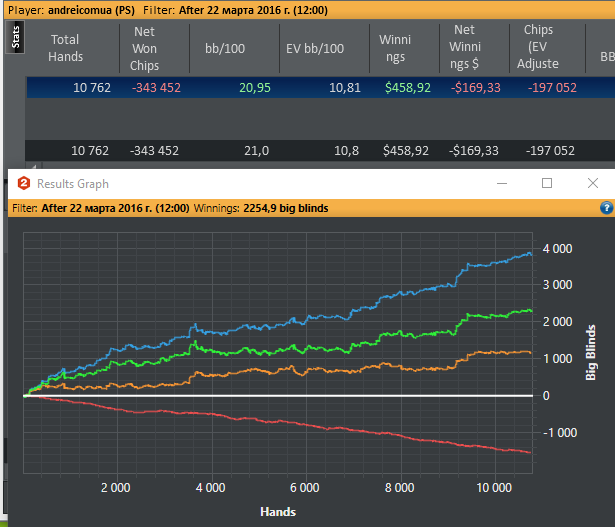Select the 10 762 total hands cell in highlighted row
The width and height of the screenshot is (615, 527).
tap(92, 87)
